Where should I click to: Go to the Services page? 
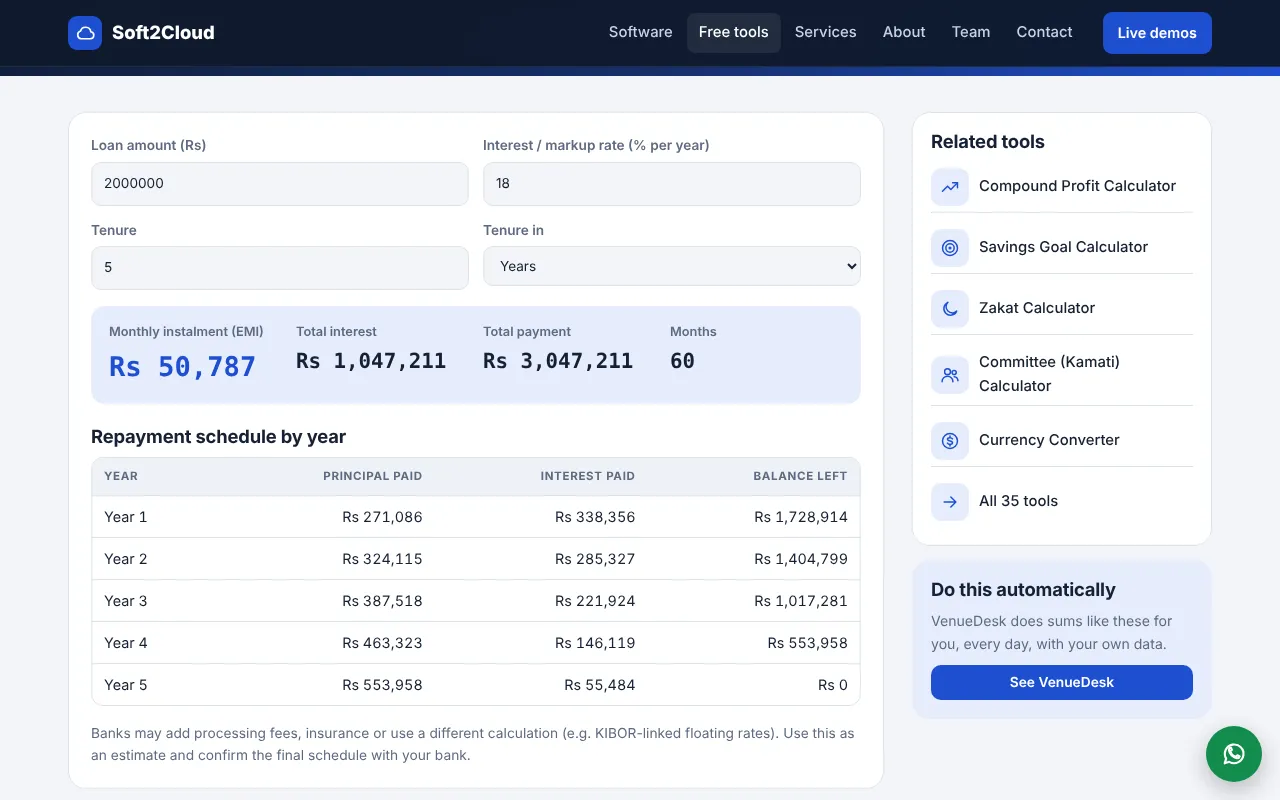click(x=826, y=32)
